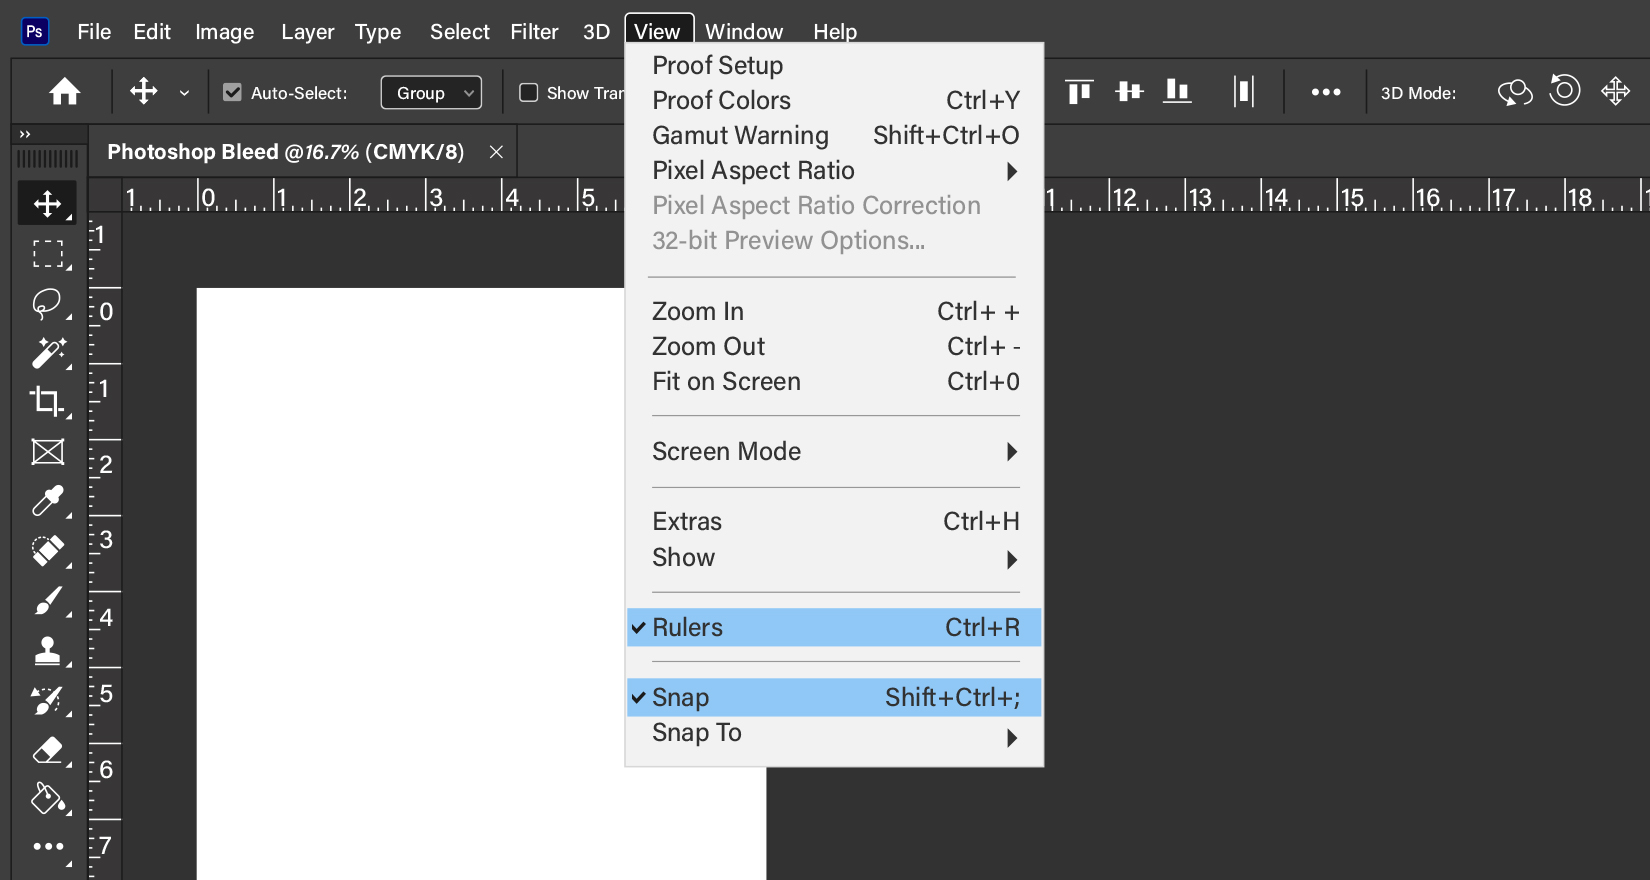Viewport: 1650px width, 880px height.
Task: Click the ruler origin corner box
Action: point(105,195)
